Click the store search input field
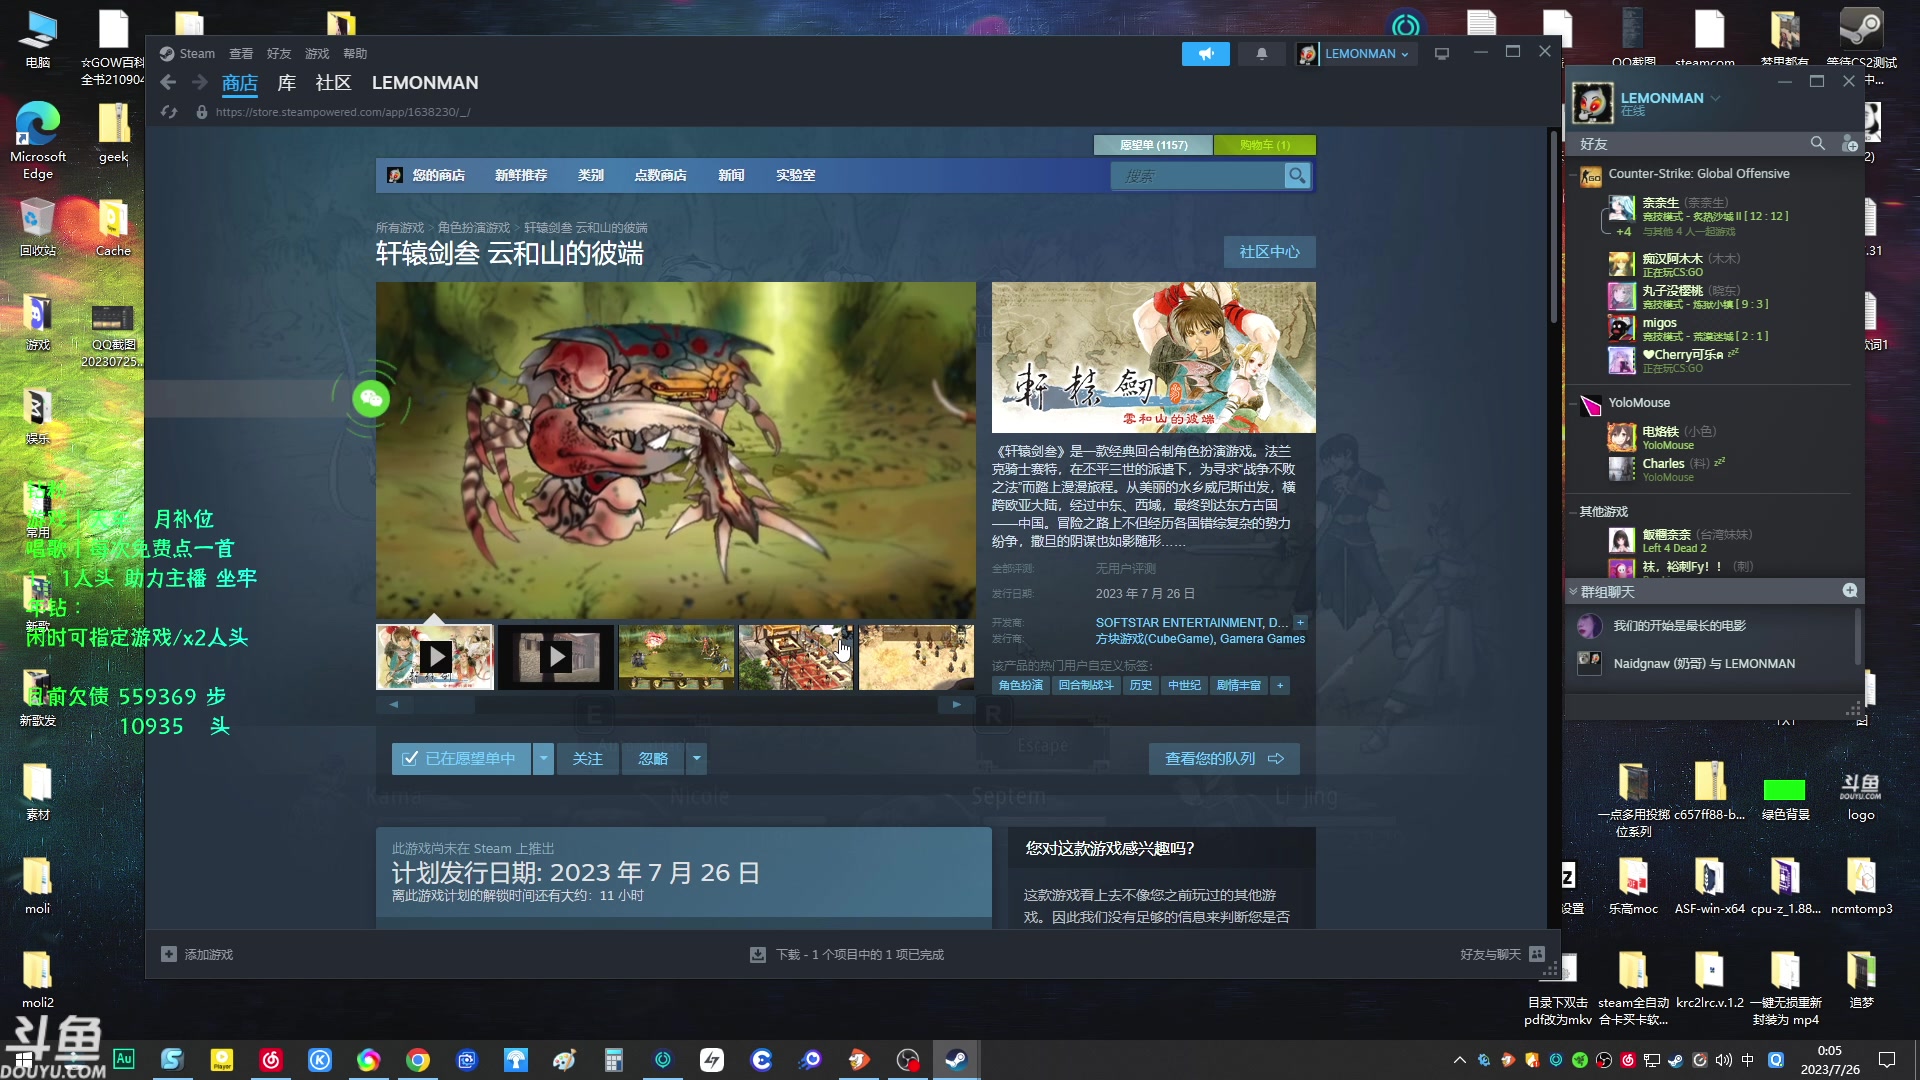Image resolution: width=1920 pixels, height=1080 pixels. (1198, 176)
